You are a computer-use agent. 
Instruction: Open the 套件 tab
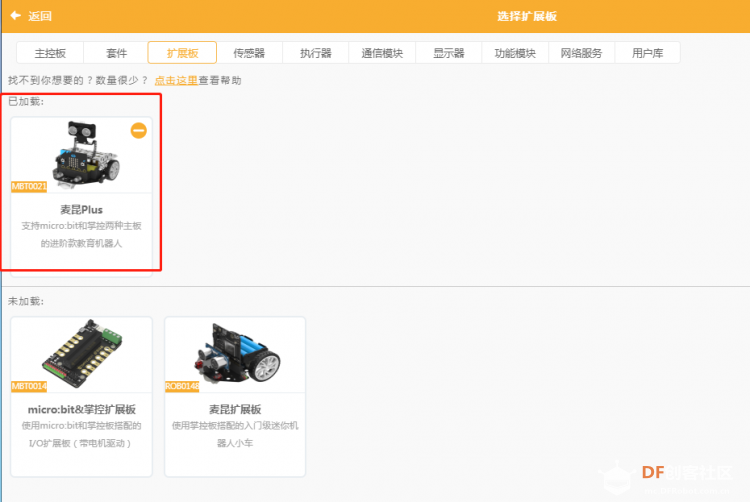(116, 53)
